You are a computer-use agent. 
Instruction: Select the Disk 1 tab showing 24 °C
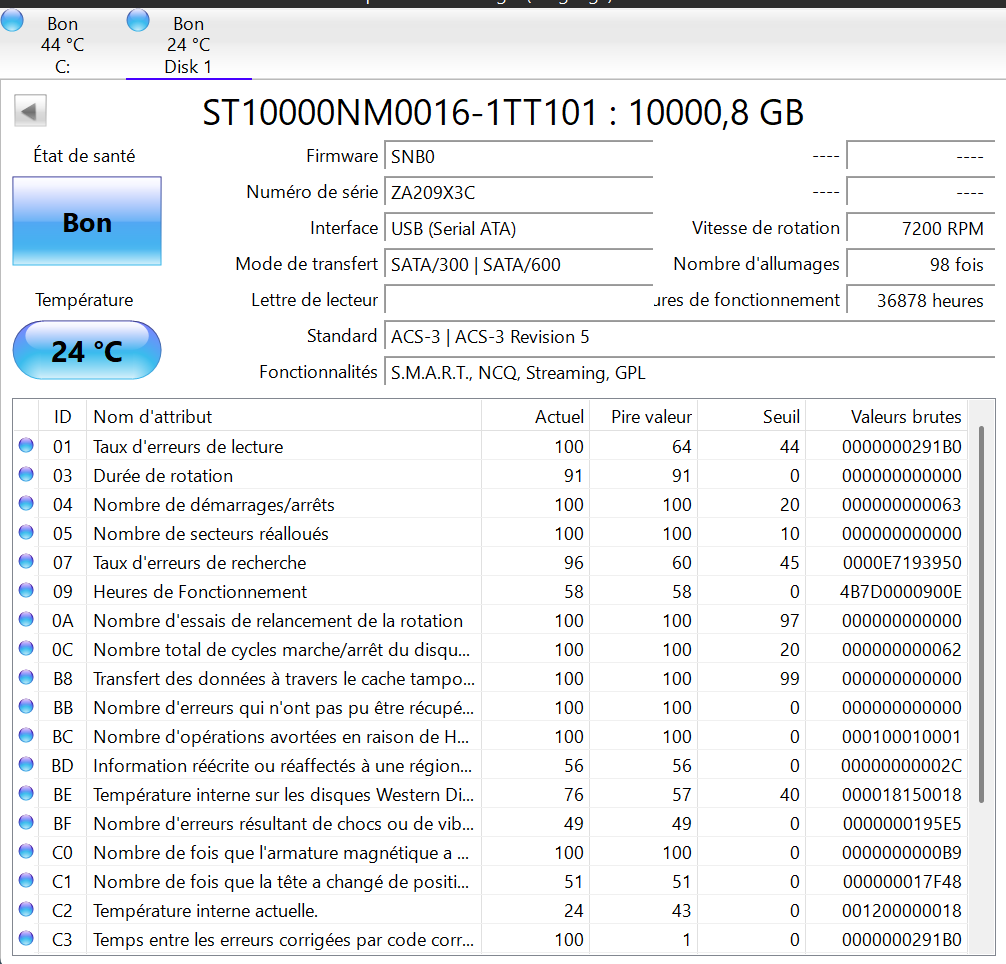point(188,44)
